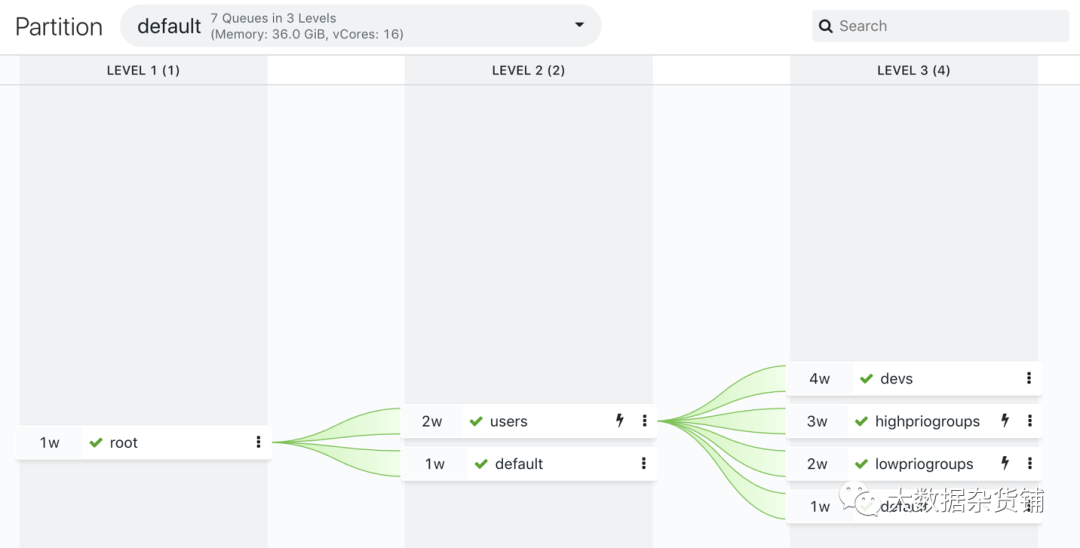
Task: Click the green checkmark on root queue
Action: pyautogui.click(x=96, y=442)
